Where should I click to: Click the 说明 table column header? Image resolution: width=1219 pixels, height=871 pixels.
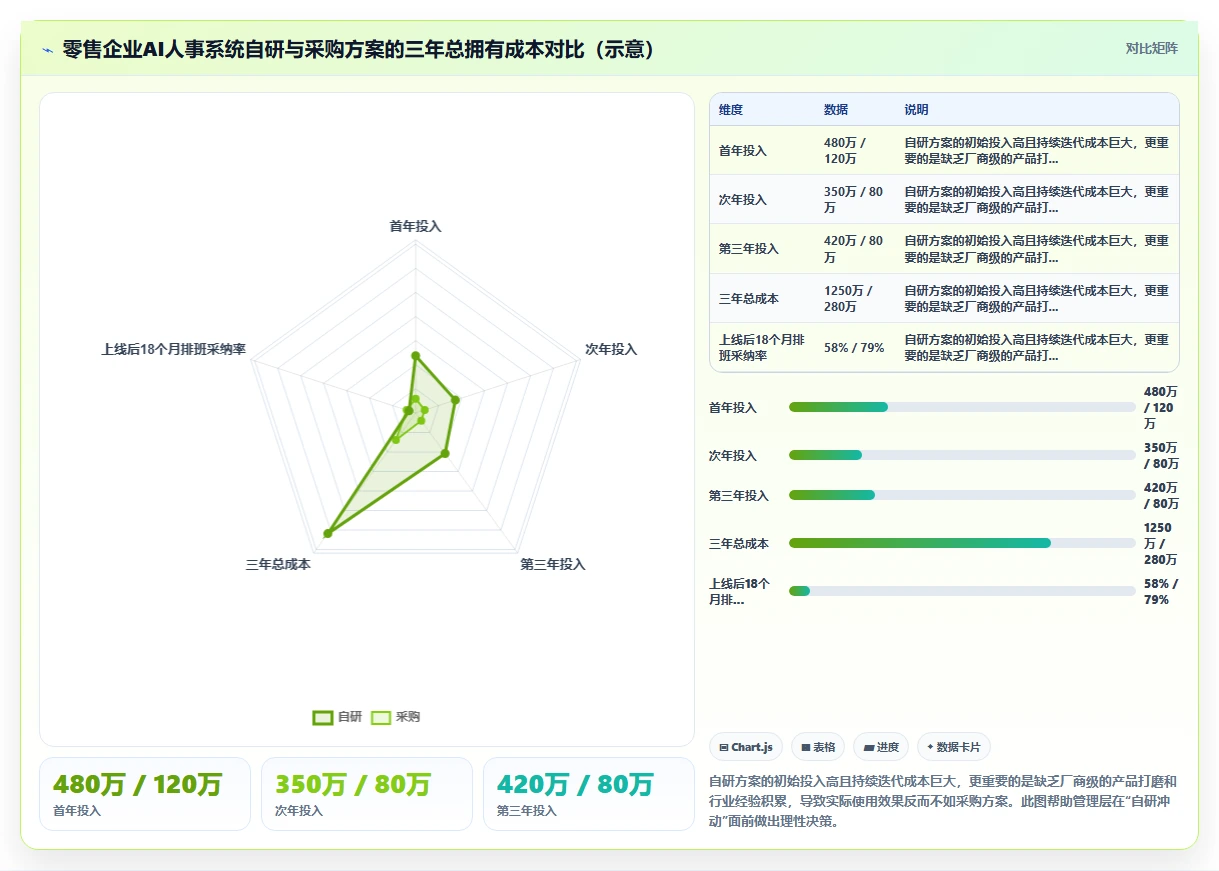click(917, 110)
